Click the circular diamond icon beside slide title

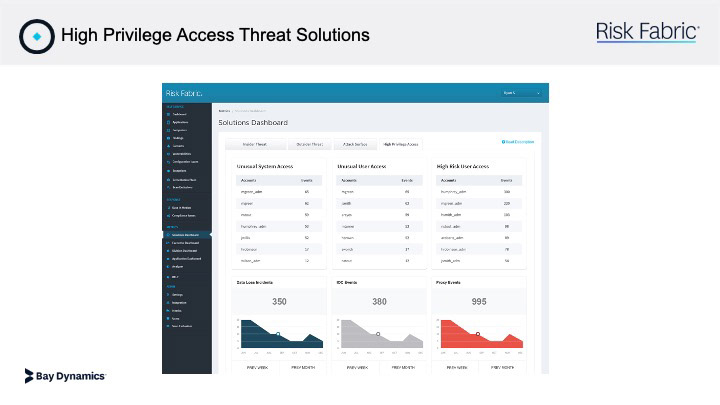[37, 36]
